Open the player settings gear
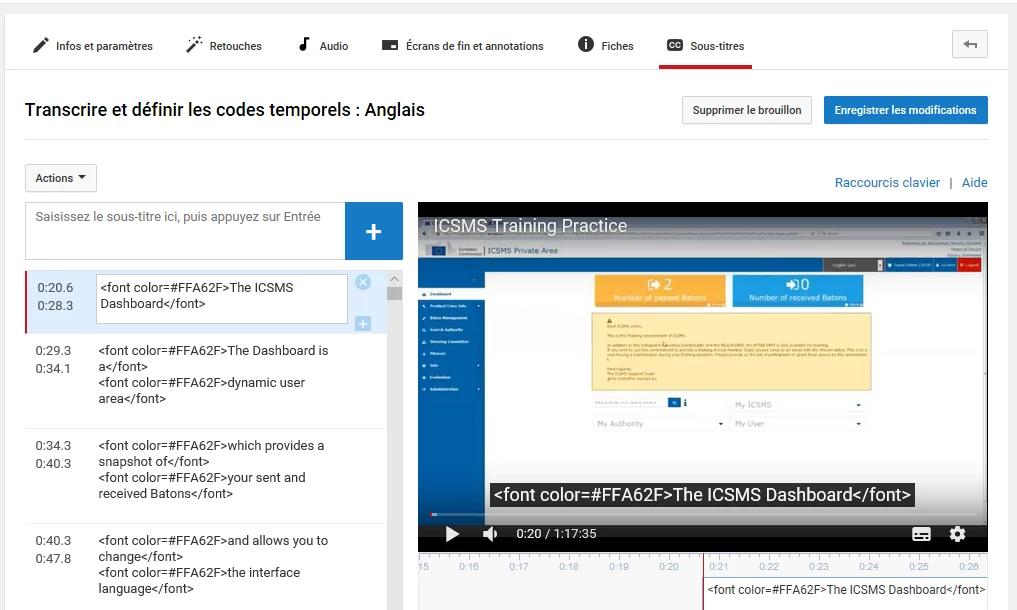Viewport: 1017px width, 610px height. pyautogui.click(x=957, y=534)
